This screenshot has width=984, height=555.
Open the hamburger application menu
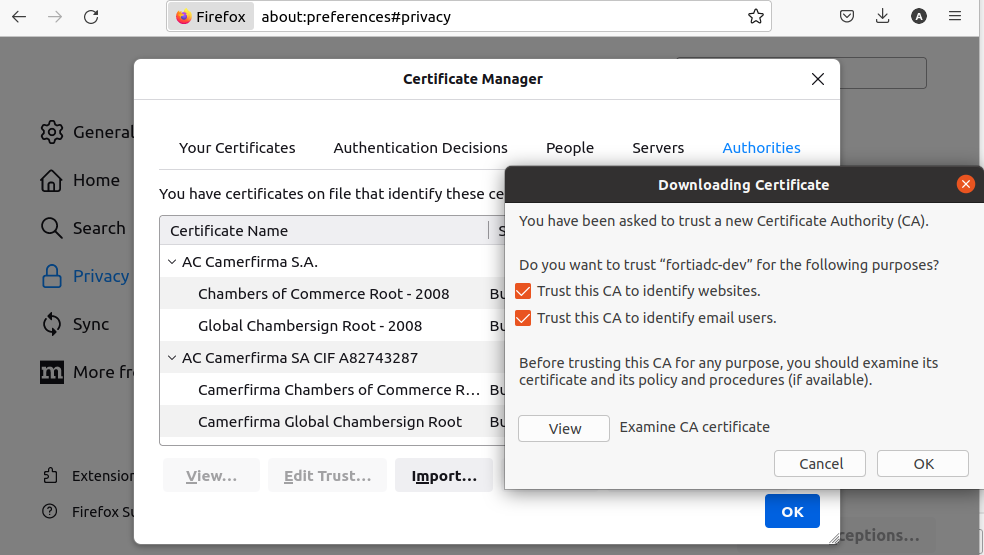[x=956, y=17]
